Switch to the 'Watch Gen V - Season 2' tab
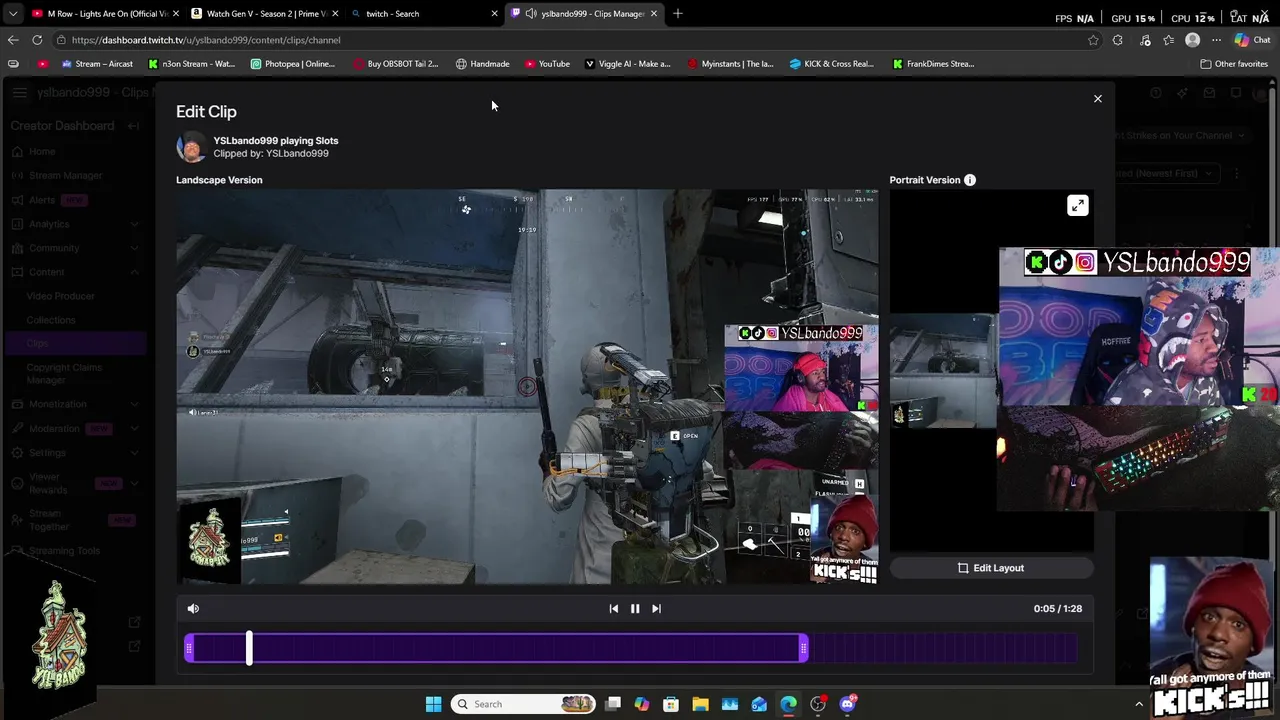This screenshot has width=1280, height=720. tap(265, 14)
